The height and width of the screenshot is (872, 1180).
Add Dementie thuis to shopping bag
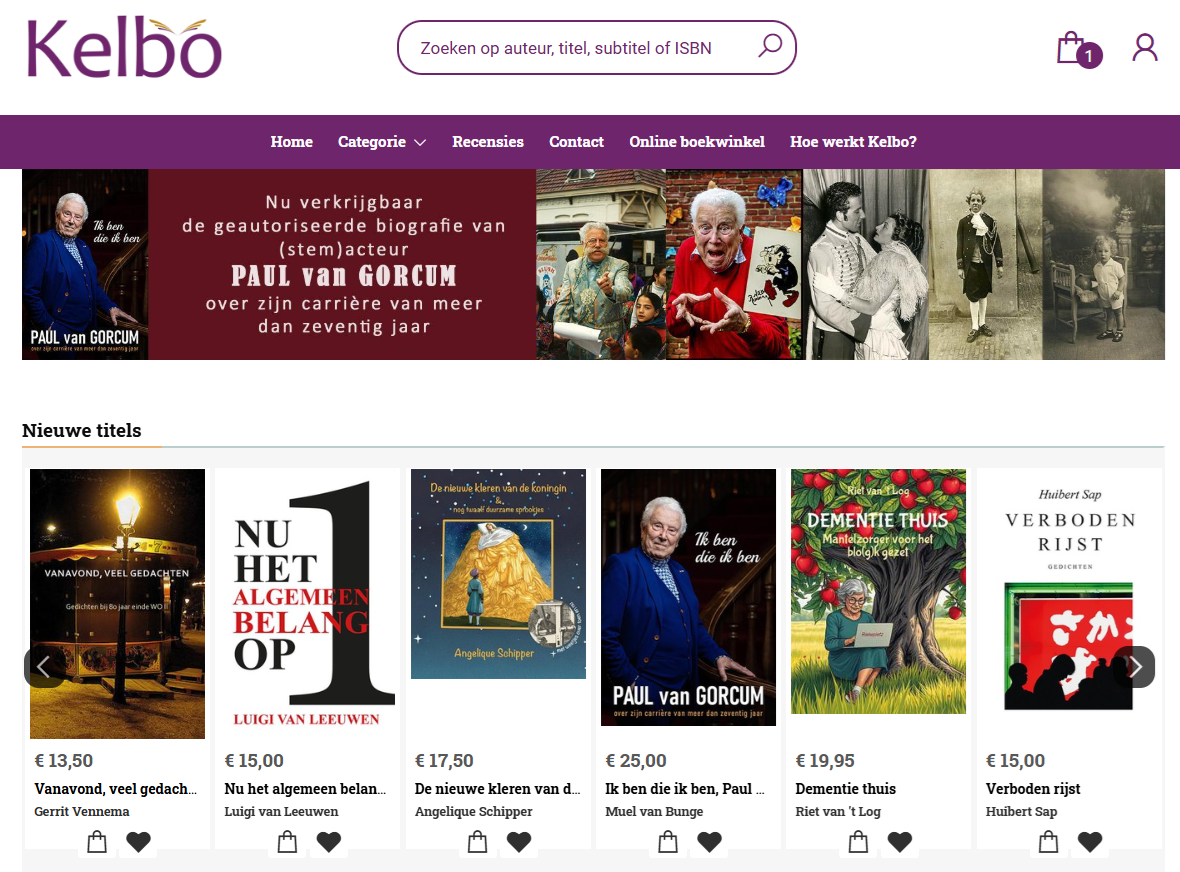[x=858, y=841]
